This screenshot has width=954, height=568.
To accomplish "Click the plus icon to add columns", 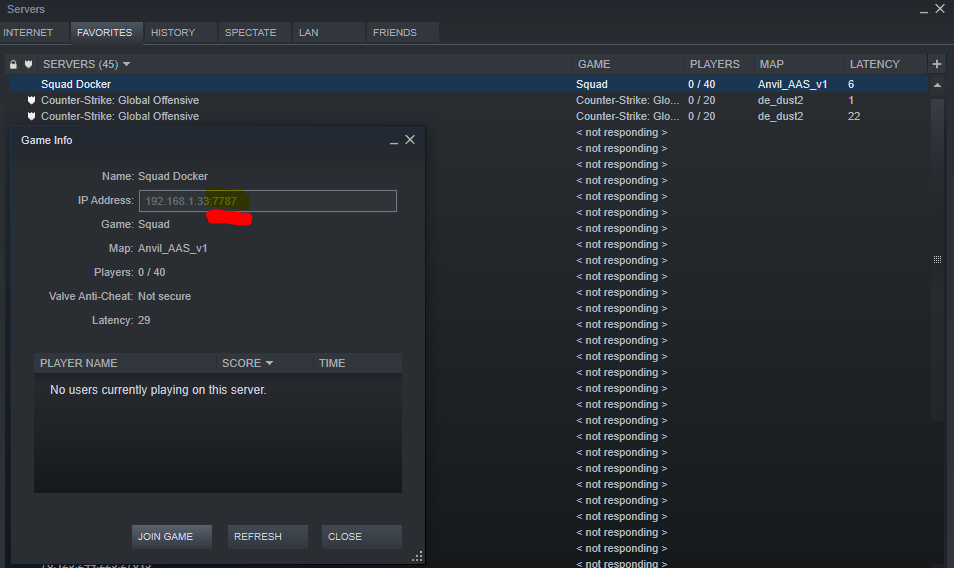I will tap(937, 64).
